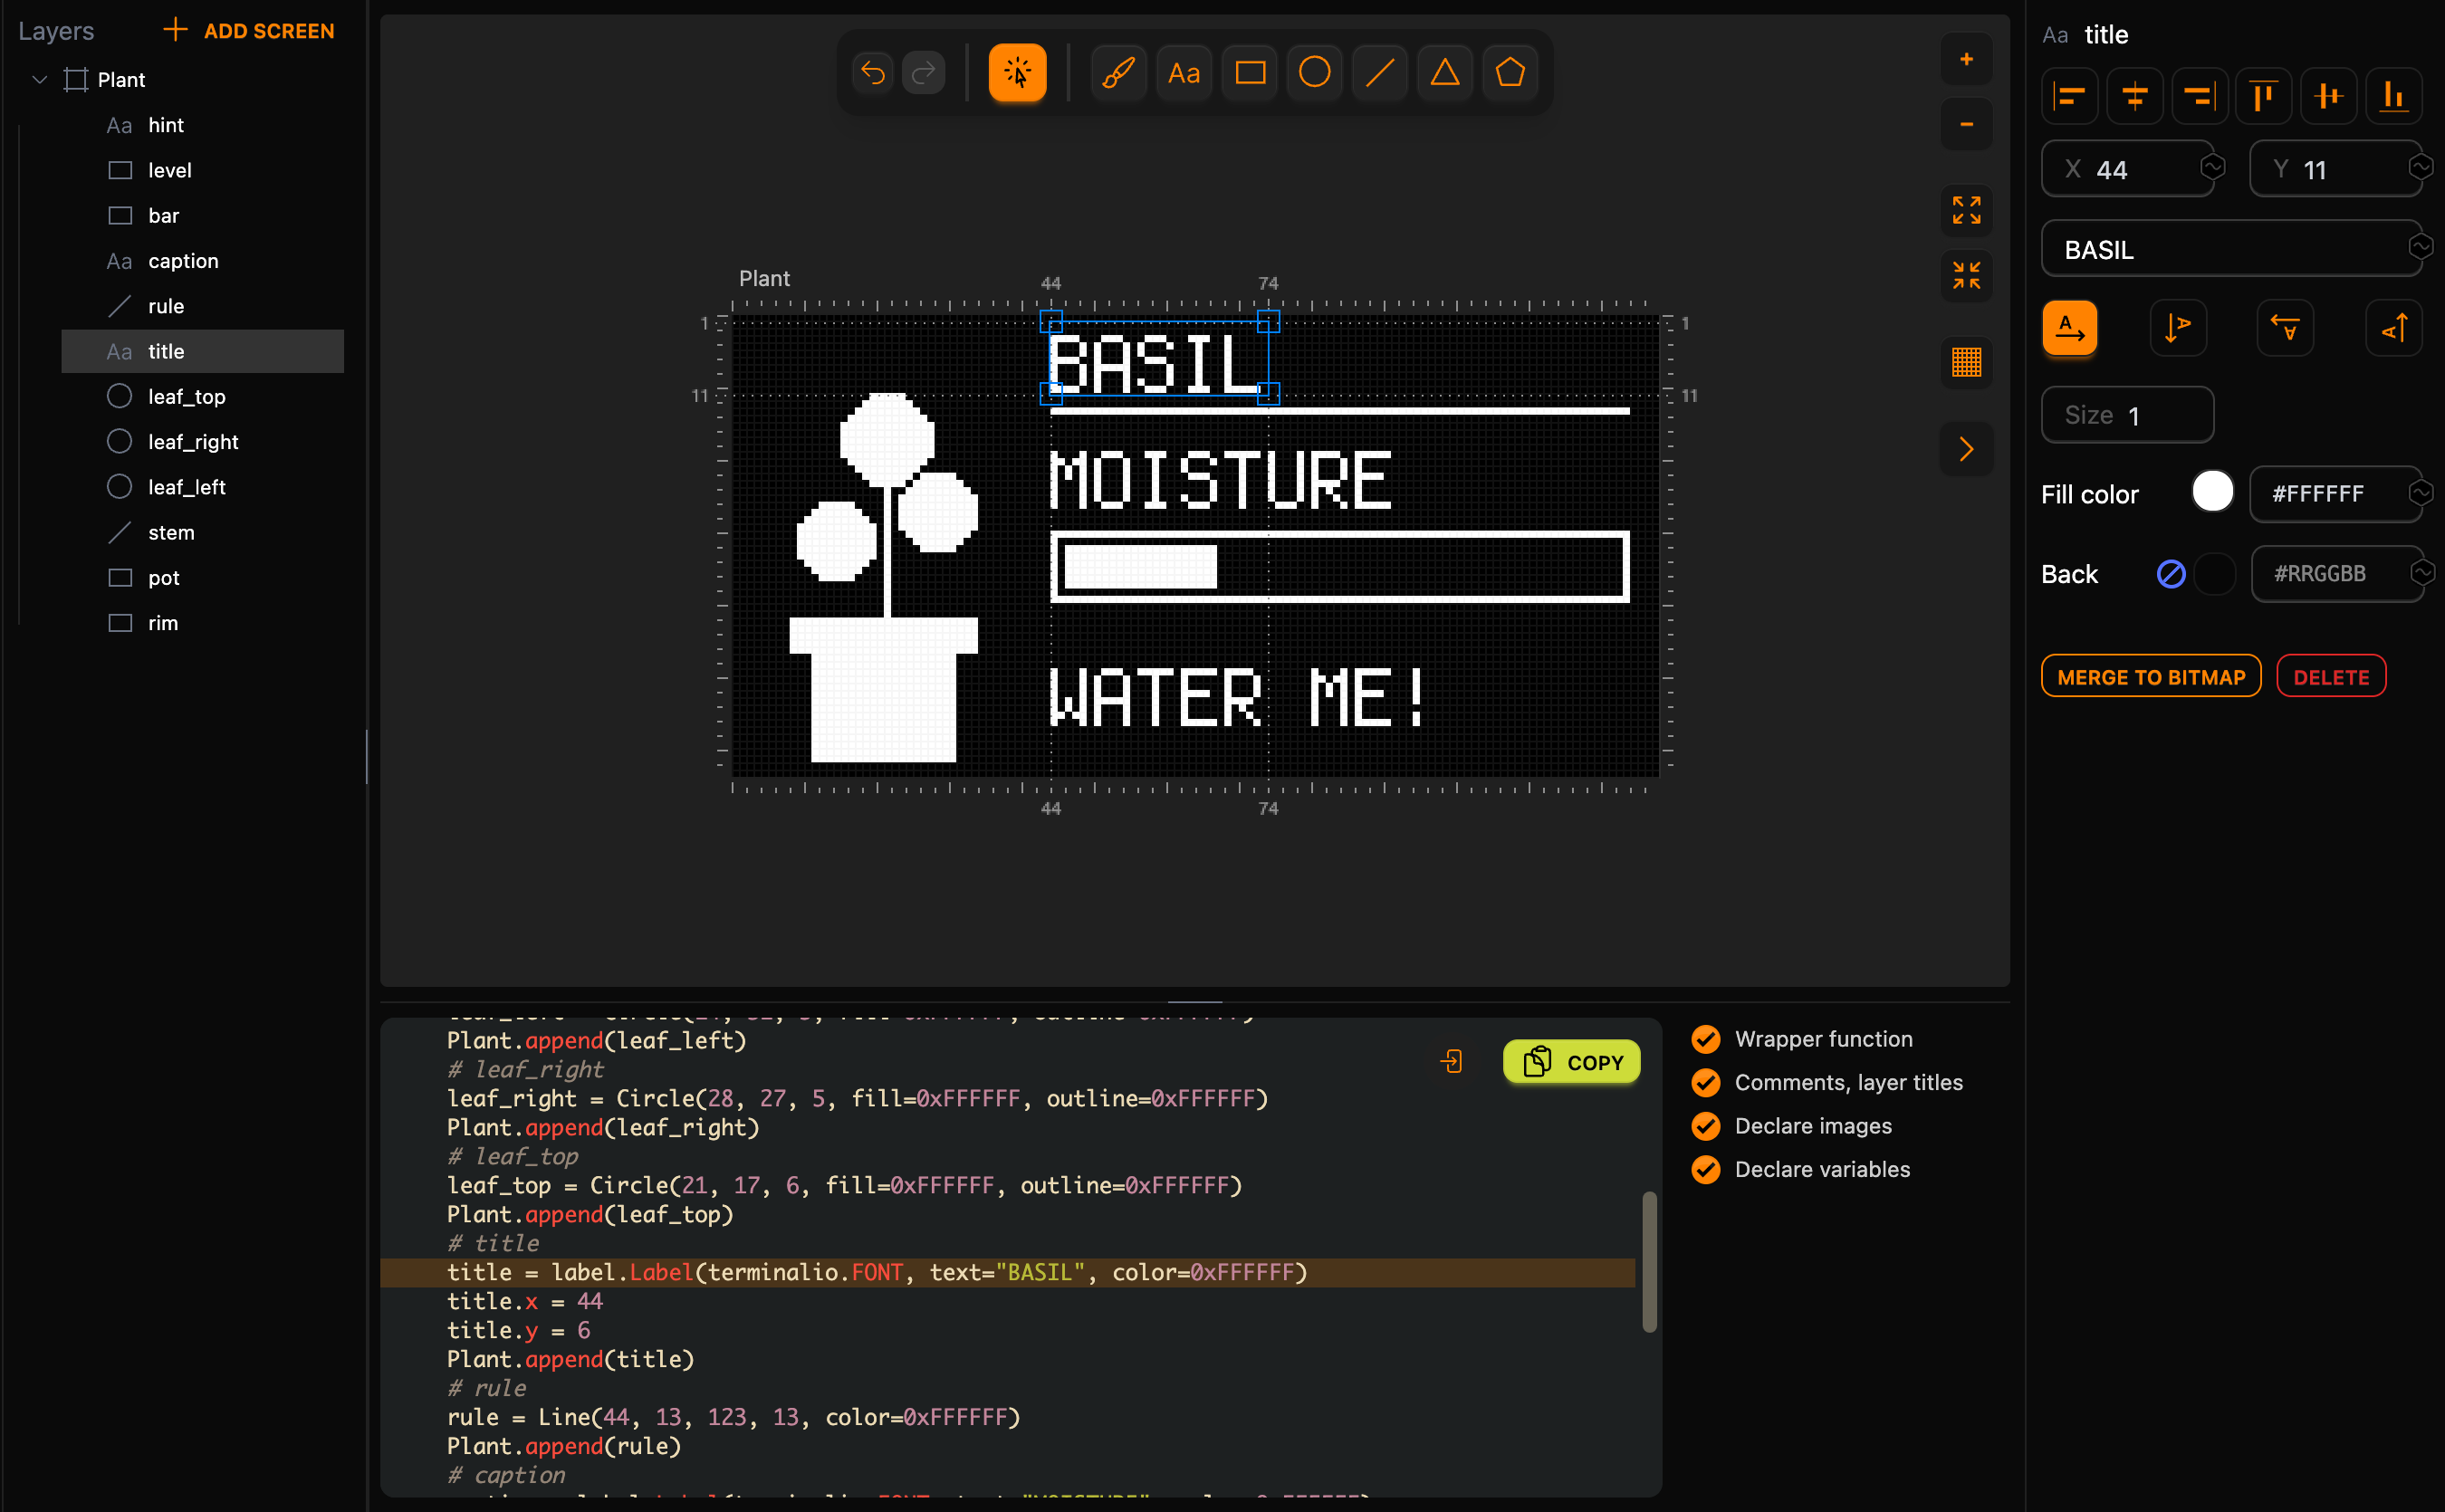
Task: Click MERGE TO BITMAP button
Action: (x=2151, y=677)
